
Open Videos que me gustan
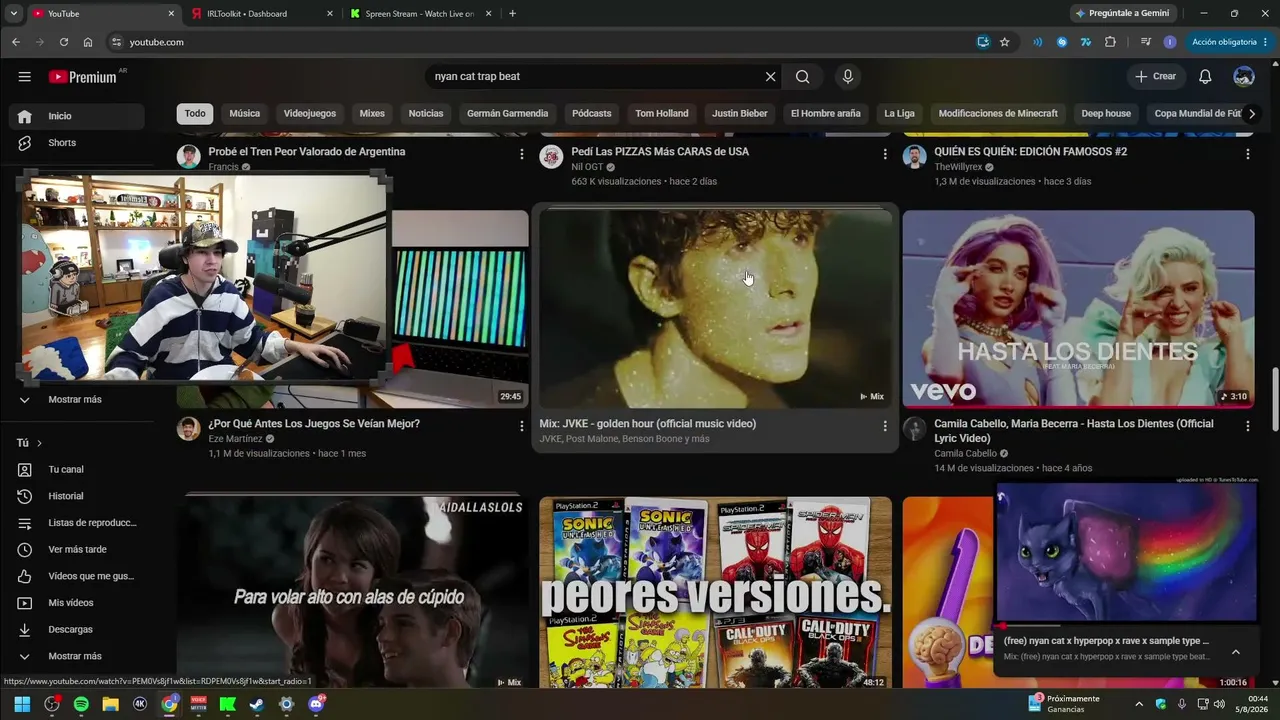(78, 577)
